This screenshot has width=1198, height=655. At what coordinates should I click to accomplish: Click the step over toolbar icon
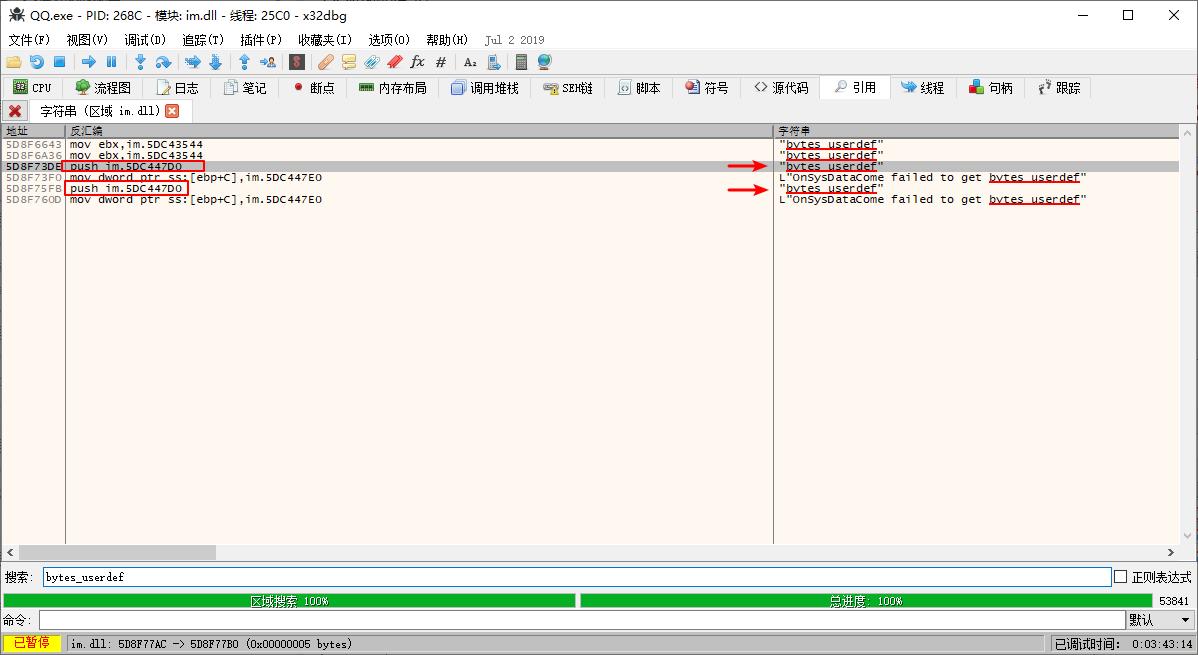[163, 62]
